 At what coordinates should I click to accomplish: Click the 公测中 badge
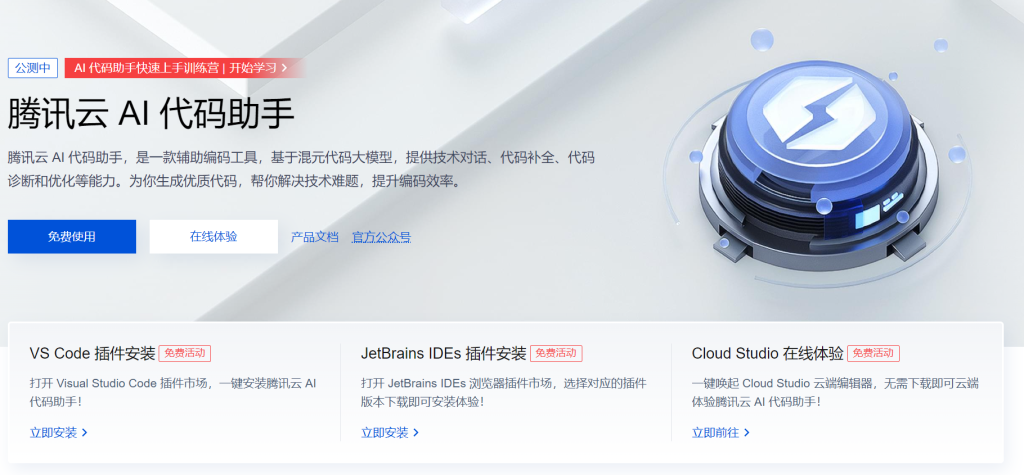[x=33, y=68]
